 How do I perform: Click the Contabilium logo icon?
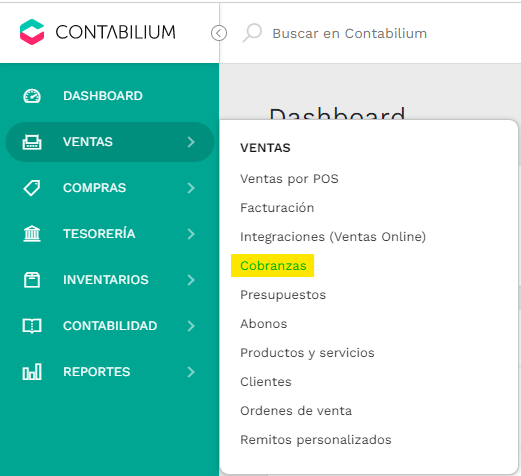point(32,32)
